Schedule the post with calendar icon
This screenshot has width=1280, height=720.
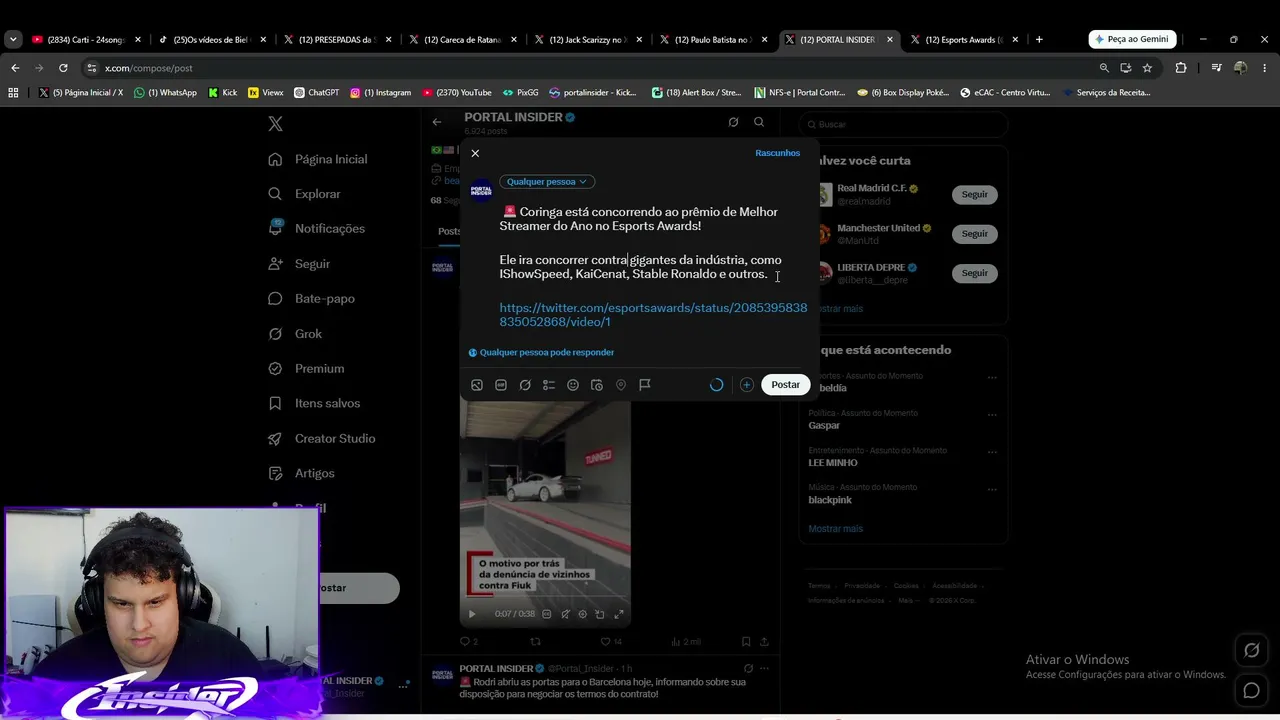(597, 385)
